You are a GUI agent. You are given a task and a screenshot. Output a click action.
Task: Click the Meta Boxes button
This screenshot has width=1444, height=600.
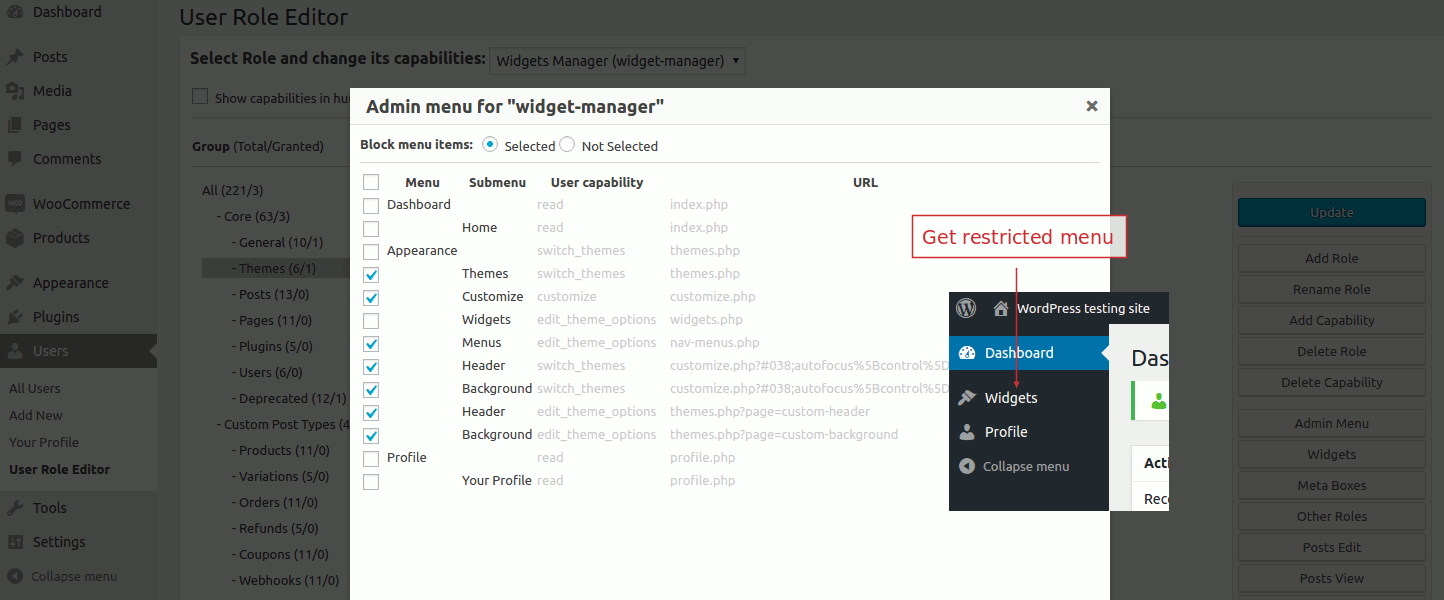pyautogui.click(x=1332, y=485)
